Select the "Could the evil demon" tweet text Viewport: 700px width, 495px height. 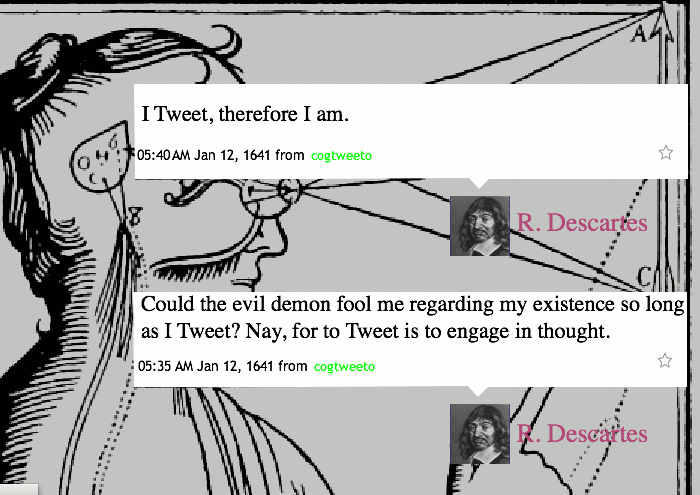(412, 318)
